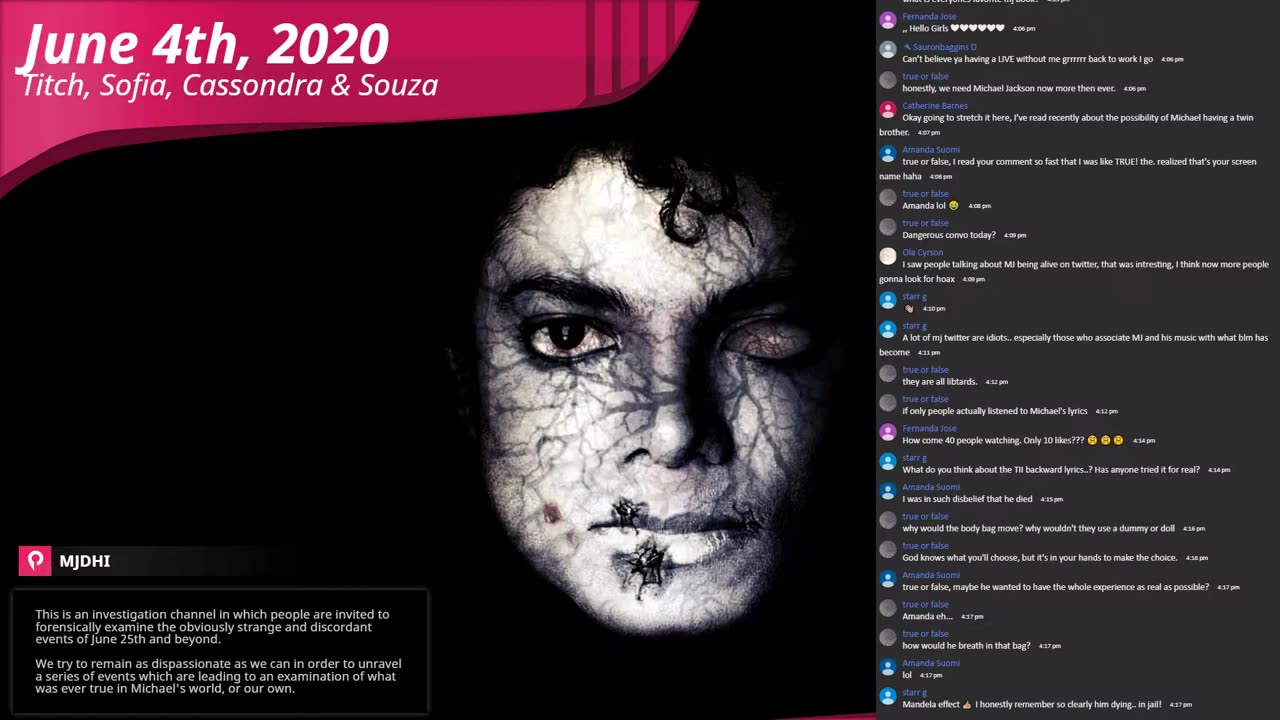Click the clapping hands emoji from starr g
This screenshot has width=1280, height=720.
(909, 308)
